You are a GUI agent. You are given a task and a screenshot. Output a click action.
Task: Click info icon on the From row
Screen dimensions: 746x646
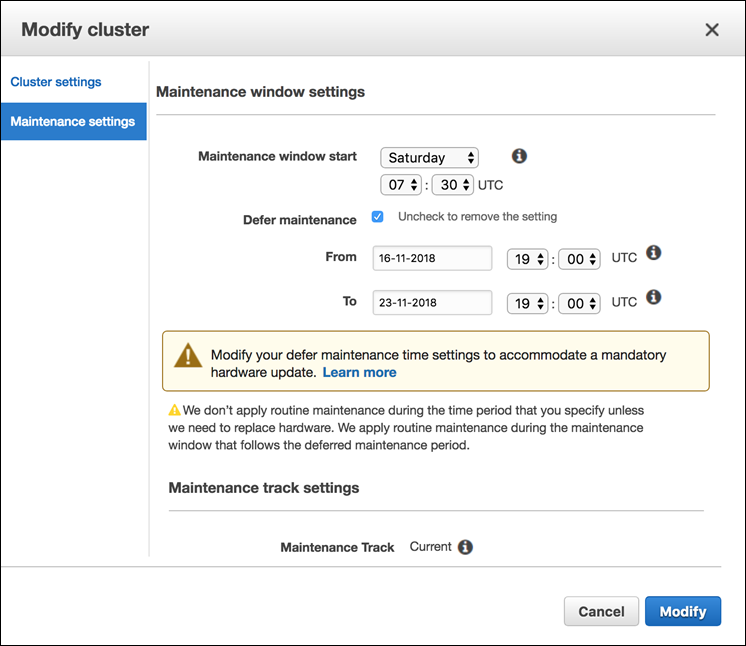[x=653, y=253]
